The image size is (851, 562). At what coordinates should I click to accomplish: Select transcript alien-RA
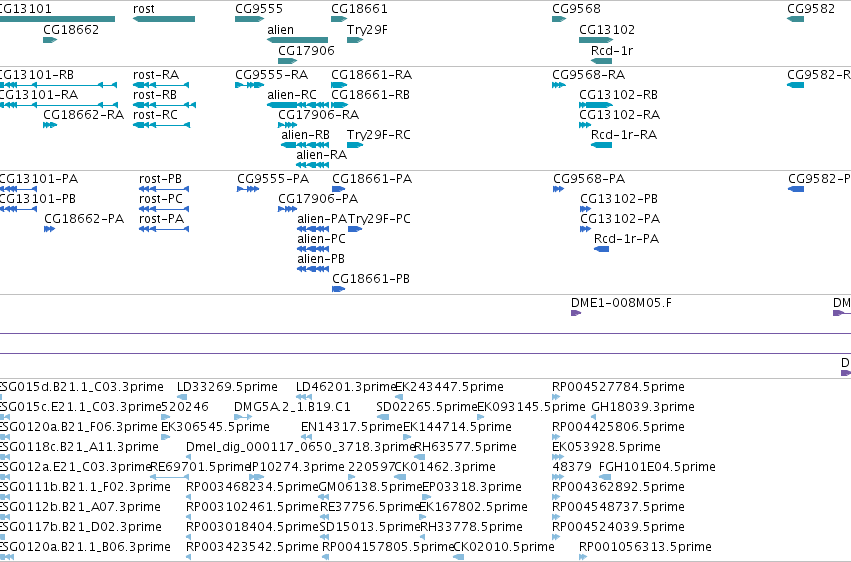tap(313, 165)
